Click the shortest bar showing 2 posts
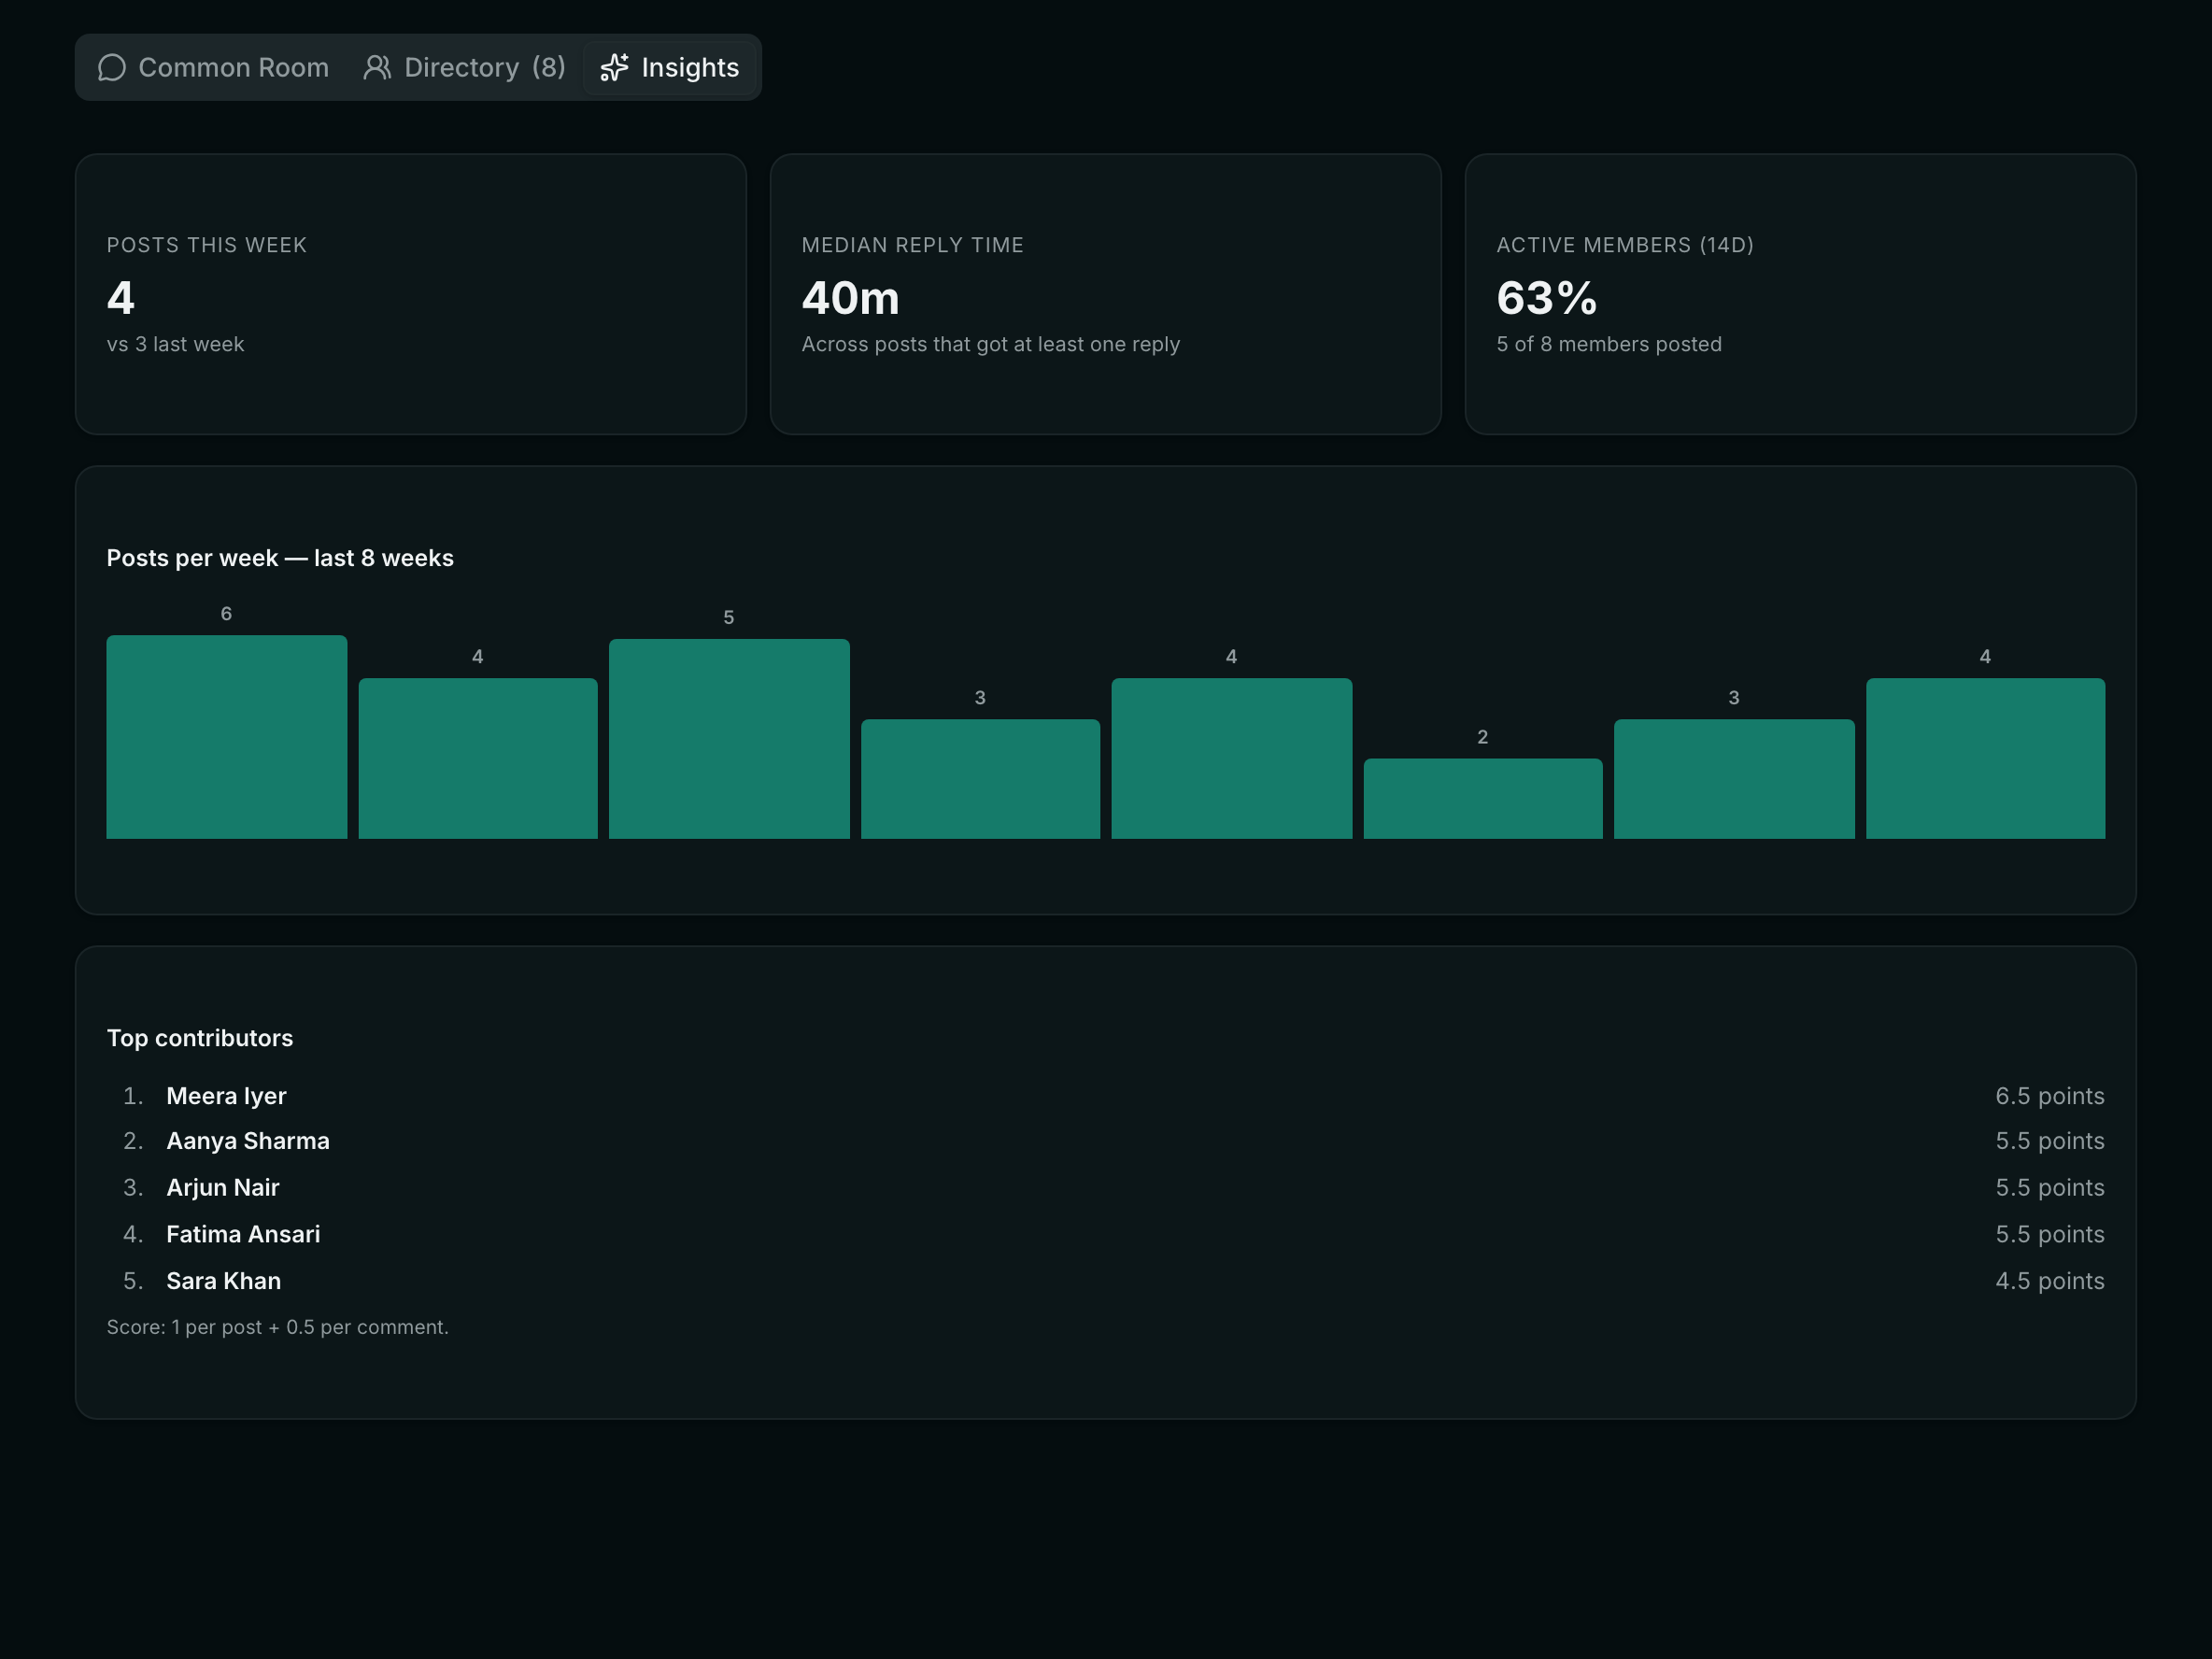 pos(1483,798)
